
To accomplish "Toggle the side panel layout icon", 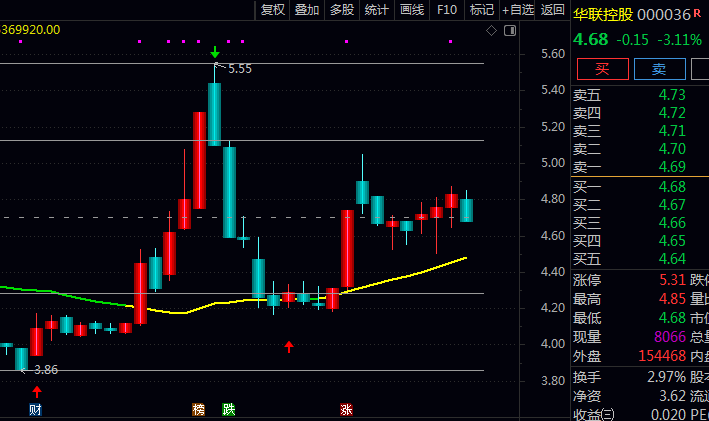I will 510,30.
